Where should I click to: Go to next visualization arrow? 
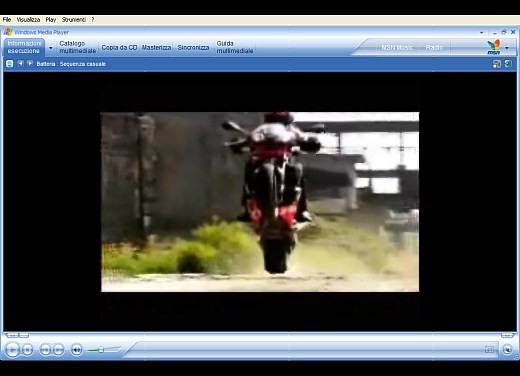30,63
